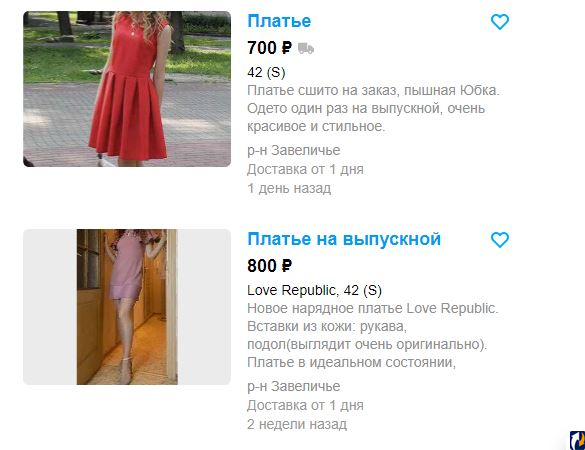Click the 42 (S) size under 700 ₽
The image size is (585, 450).
(x=266, y=72)
